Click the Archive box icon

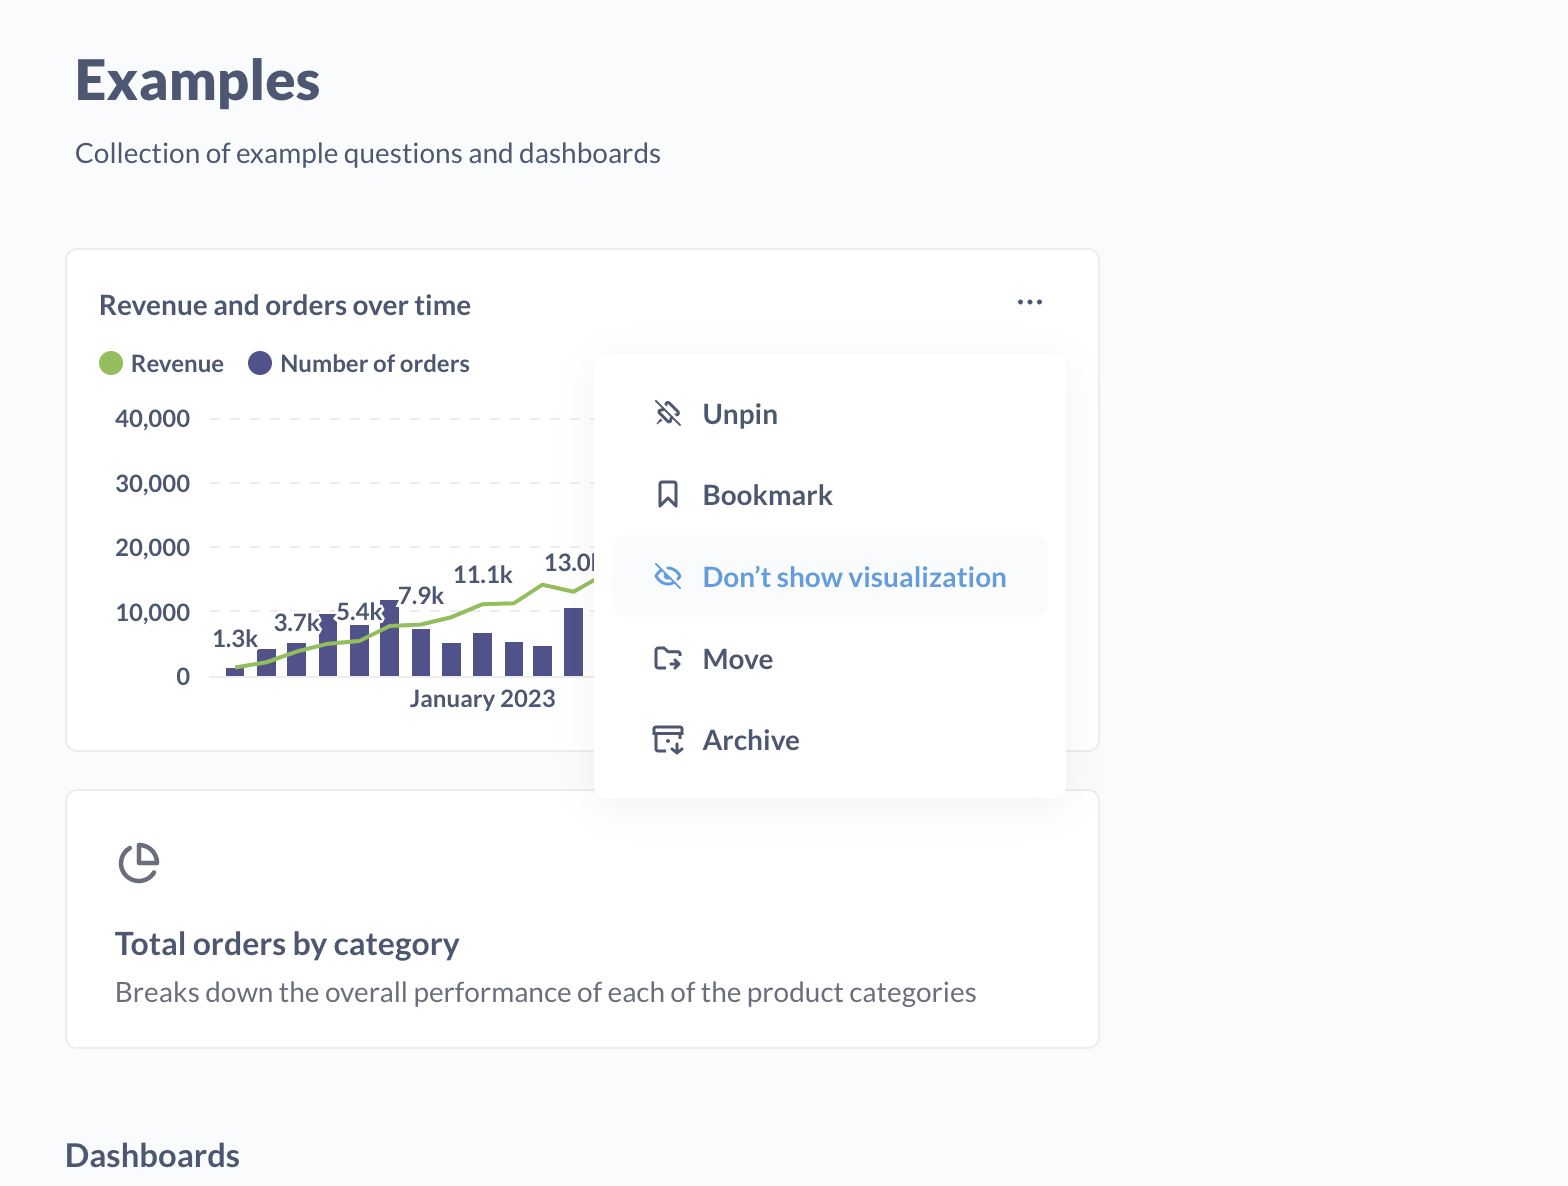tap(666, 739)
